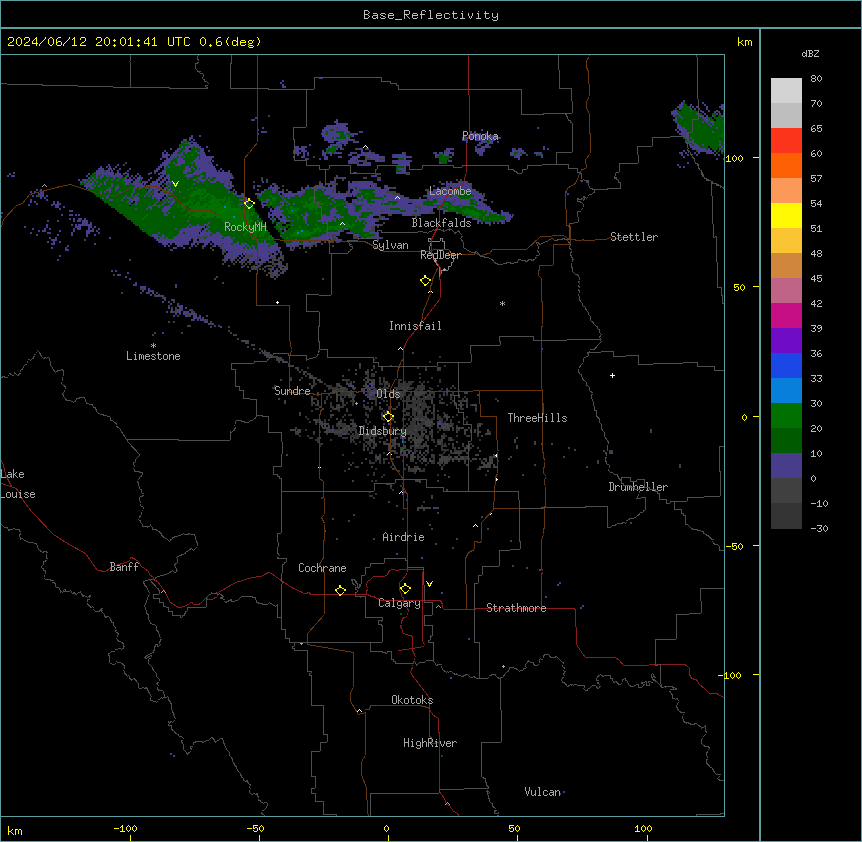862x842 pixels.
Task: Click the Calgary city label
Action: point(400,603)
